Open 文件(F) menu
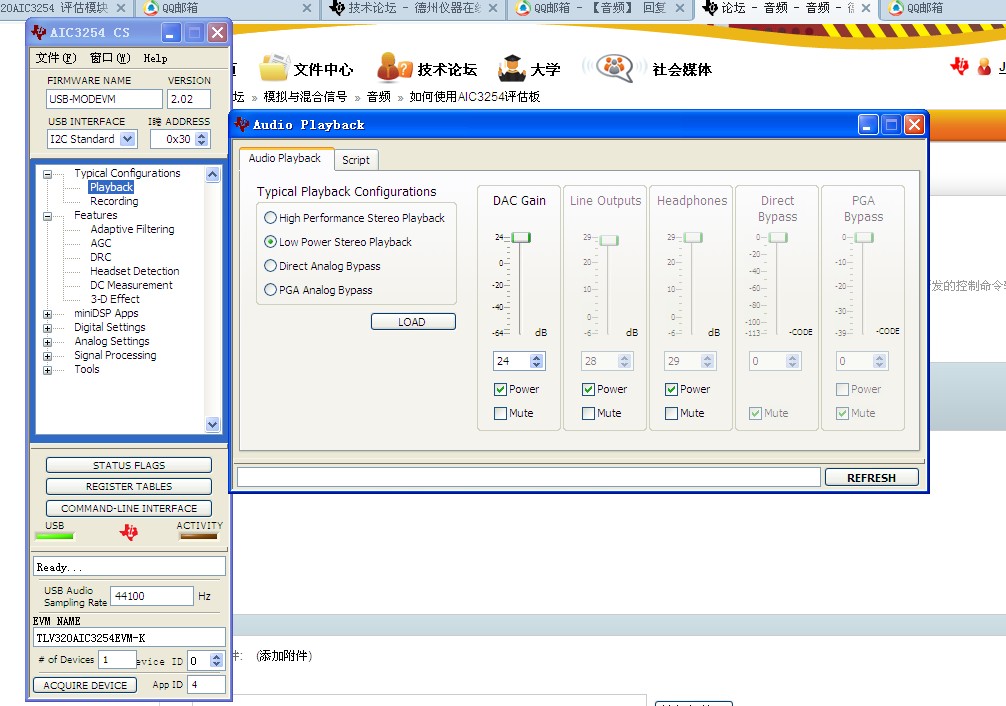The width and height of the screenshot is (1006, 706). tap(56, 58)
